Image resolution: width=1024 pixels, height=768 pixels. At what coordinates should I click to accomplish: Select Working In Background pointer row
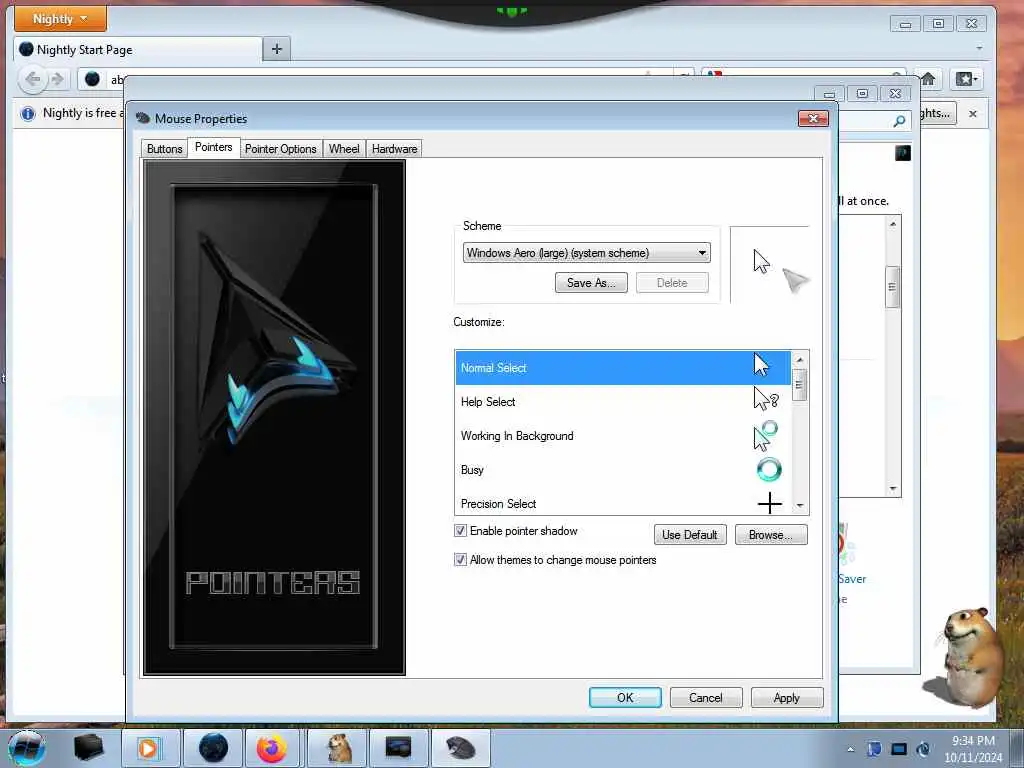click(623, 436)
